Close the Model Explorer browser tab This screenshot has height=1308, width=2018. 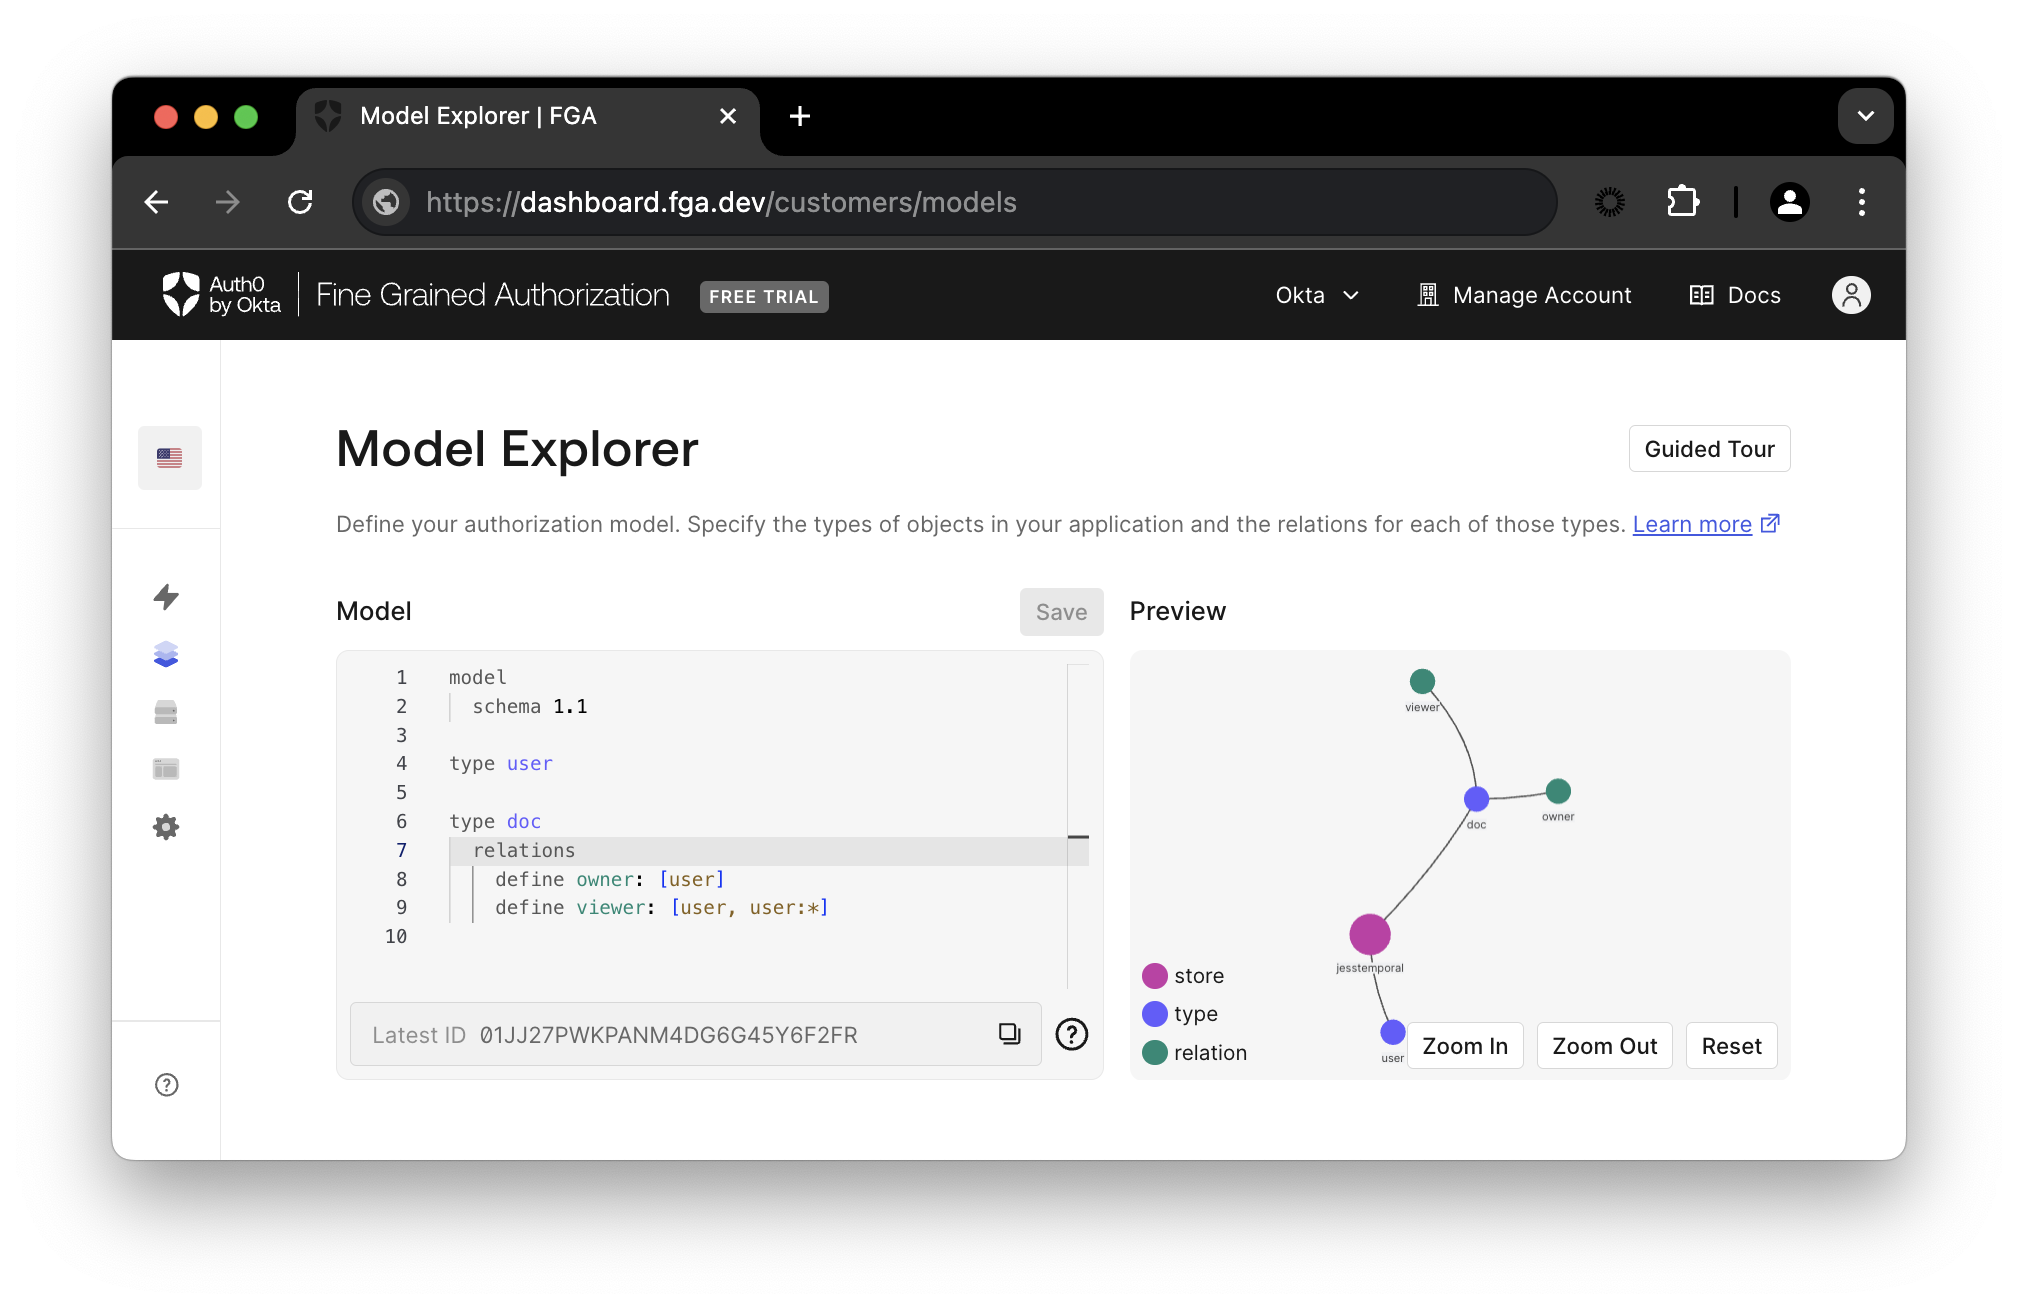(728, 116)
